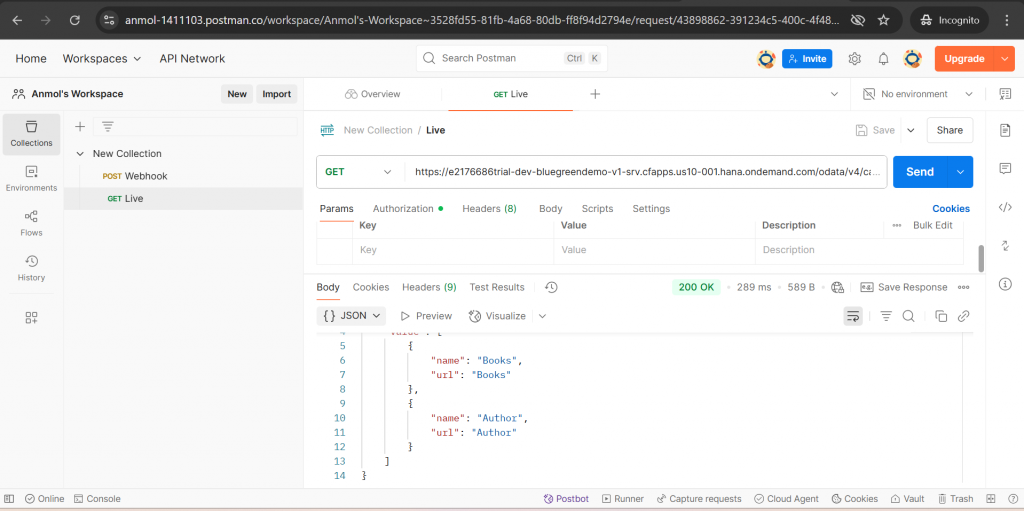Open the Overview tab
Viewport: 1024px width, 511px height.
[x=372, y=94]
